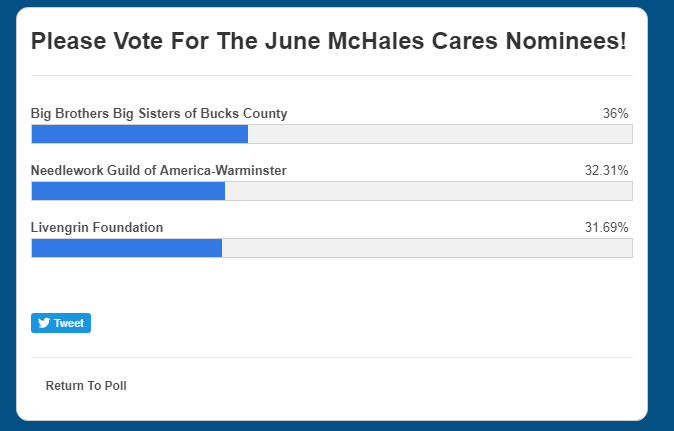Click the June McHales Cares Nominees heading
Screen dimensions: 674x431
click(x=329, y=42)
